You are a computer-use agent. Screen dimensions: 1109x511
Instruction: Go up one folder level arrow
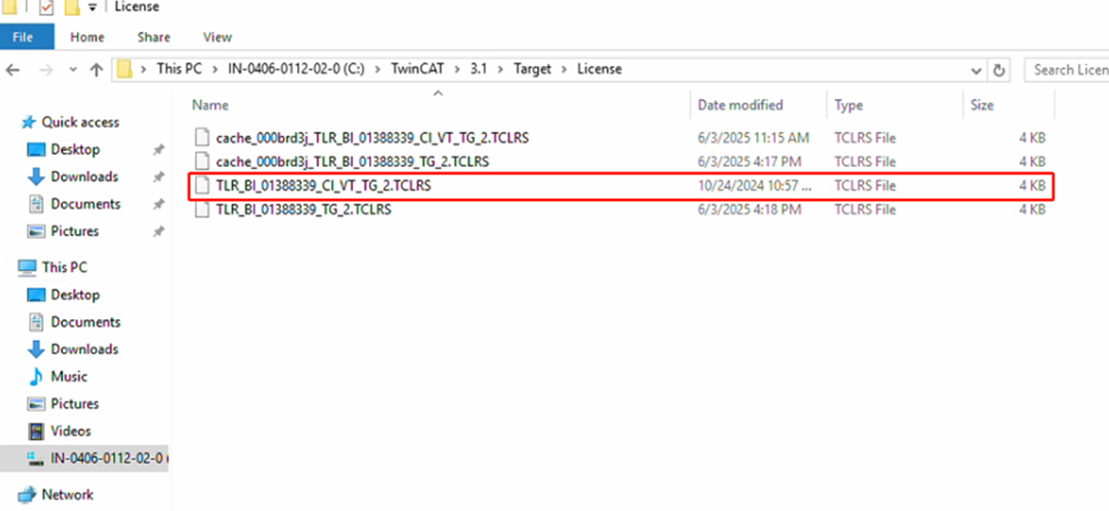[x=96, y=69]
